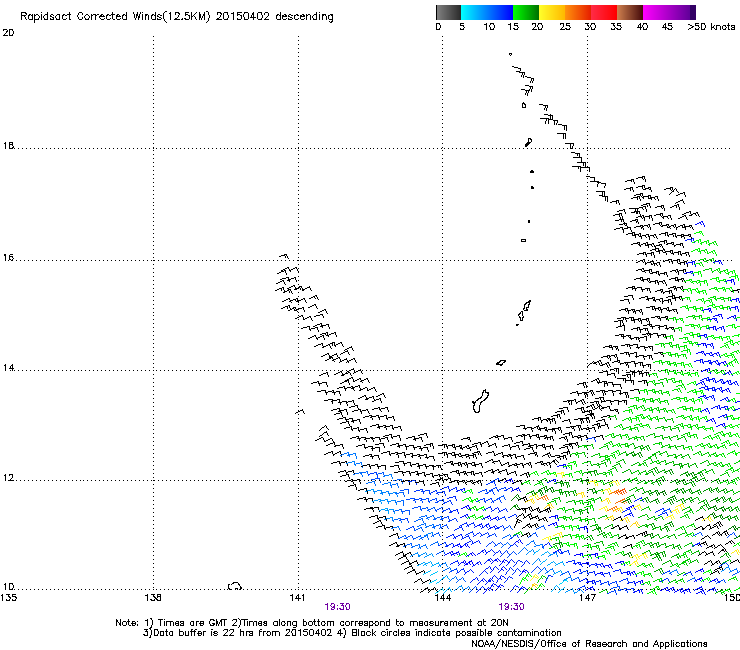Click the longitude label 138

pos(153,598)
